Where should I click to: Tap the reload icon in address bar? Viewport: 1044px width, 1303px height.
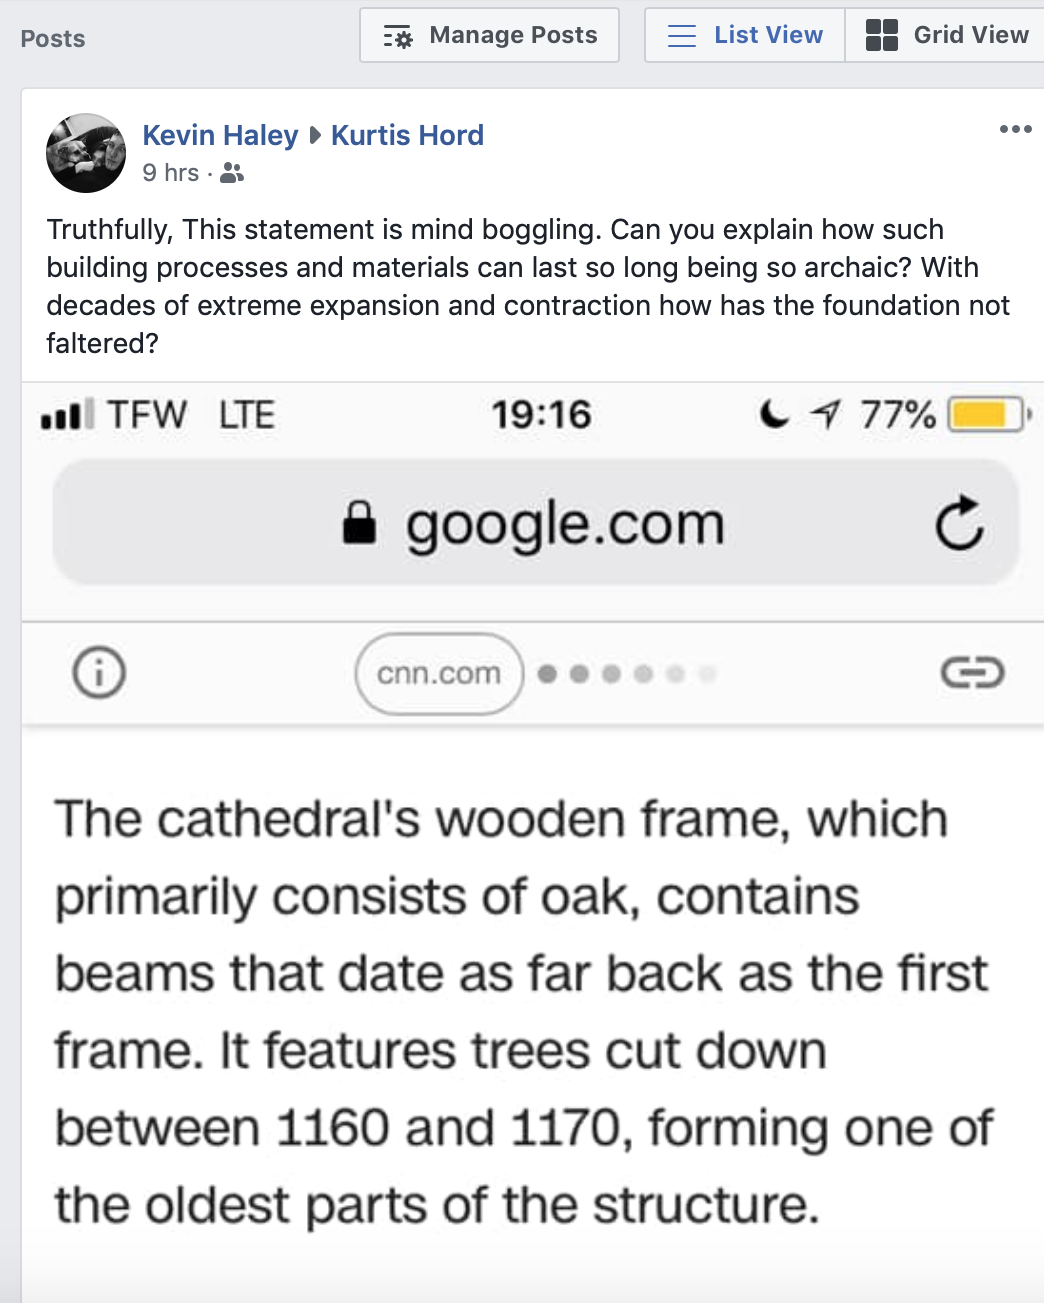[959, 523]
